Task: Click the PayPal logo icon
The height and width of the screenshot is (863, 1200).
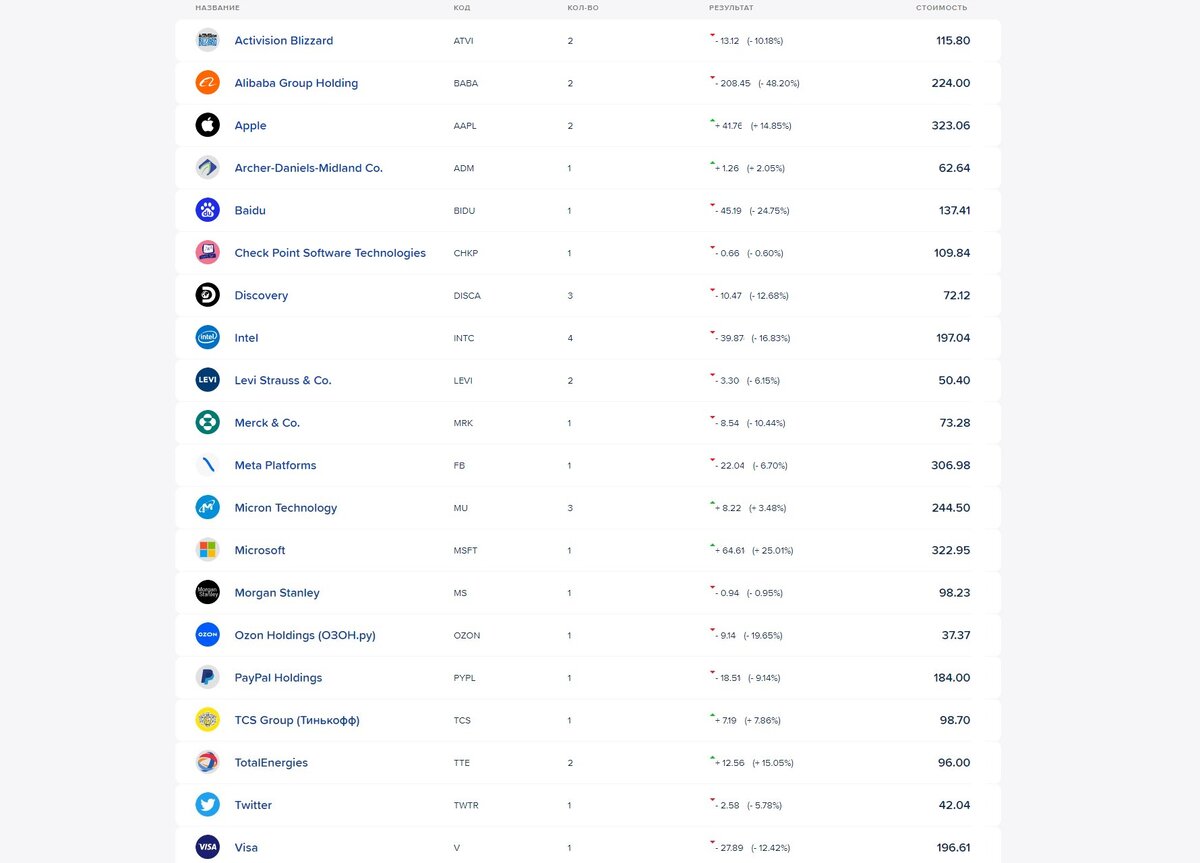Action: click(x=207, y=678)
